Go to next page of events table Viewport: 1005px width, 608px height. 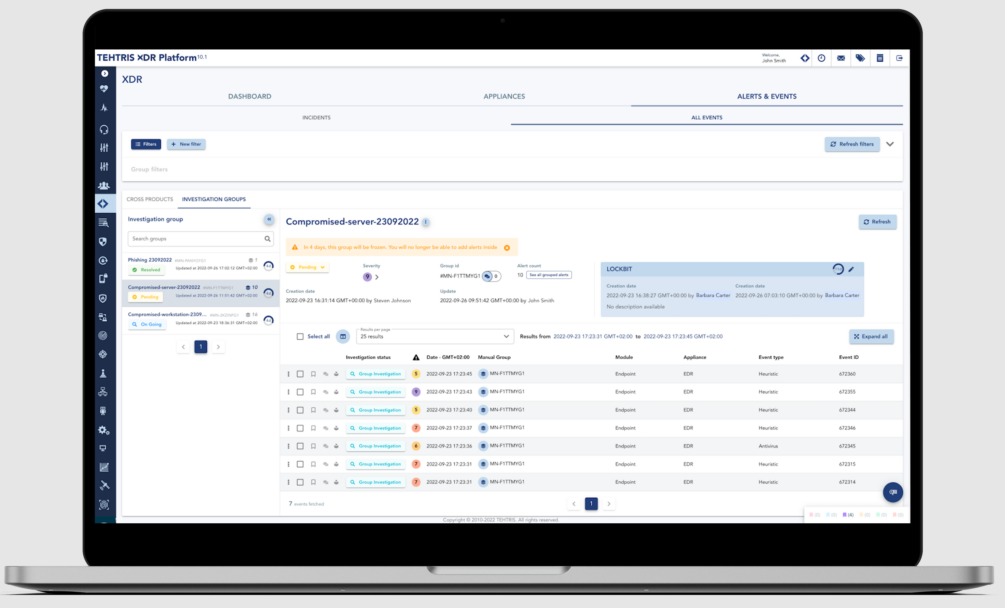coord(609,504)
